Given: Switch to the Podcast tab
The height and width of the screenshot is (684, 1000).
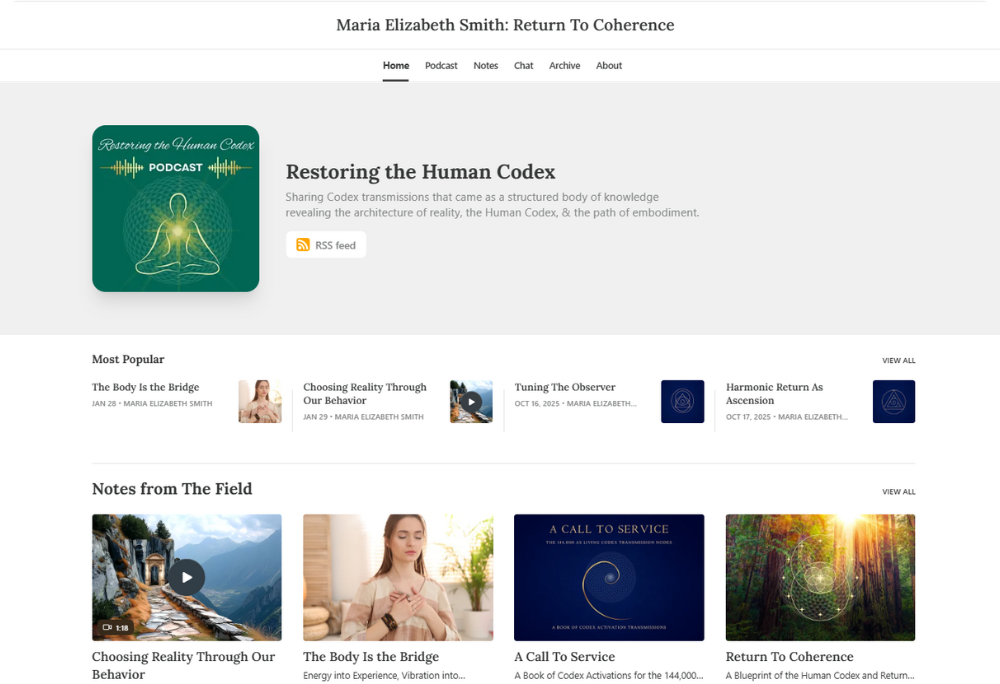Looking at the screenshot, I should [441, 65].
